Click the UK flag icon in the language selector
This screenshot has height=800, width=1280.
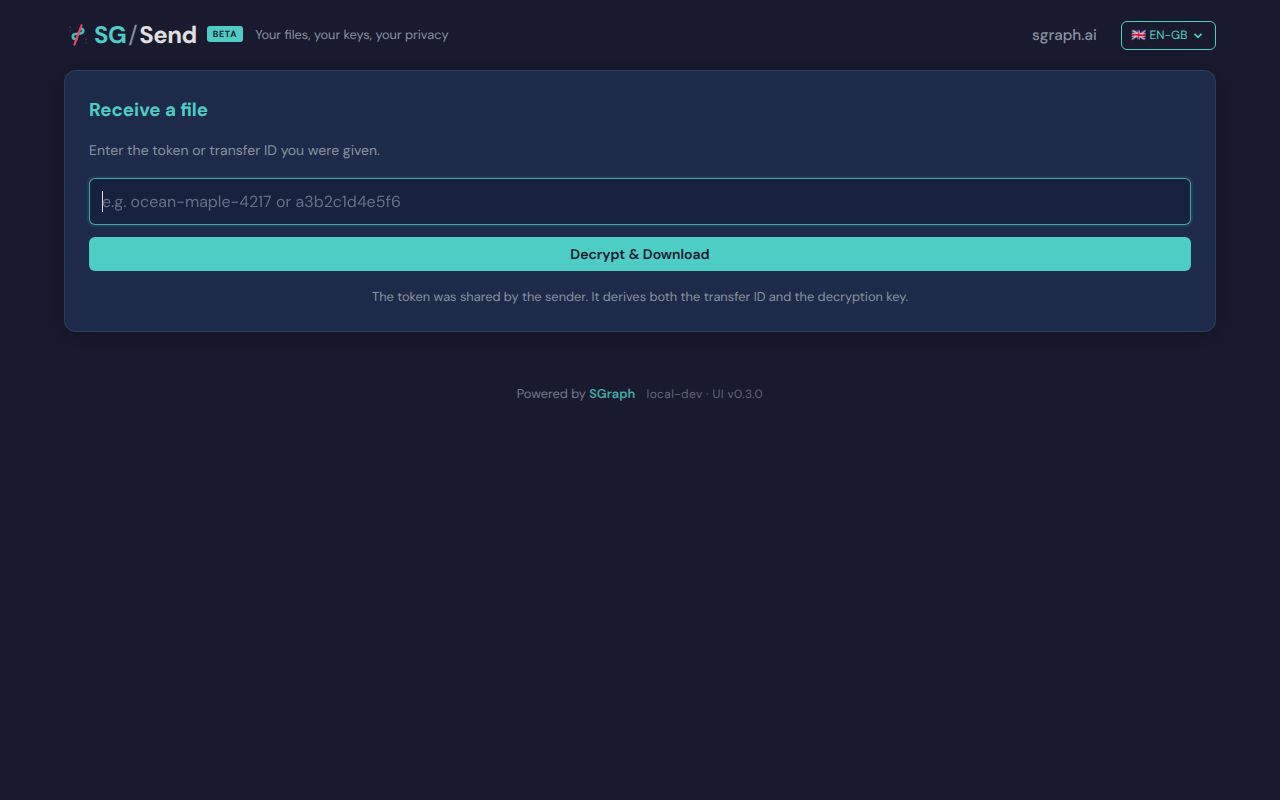click(1137, 34)
